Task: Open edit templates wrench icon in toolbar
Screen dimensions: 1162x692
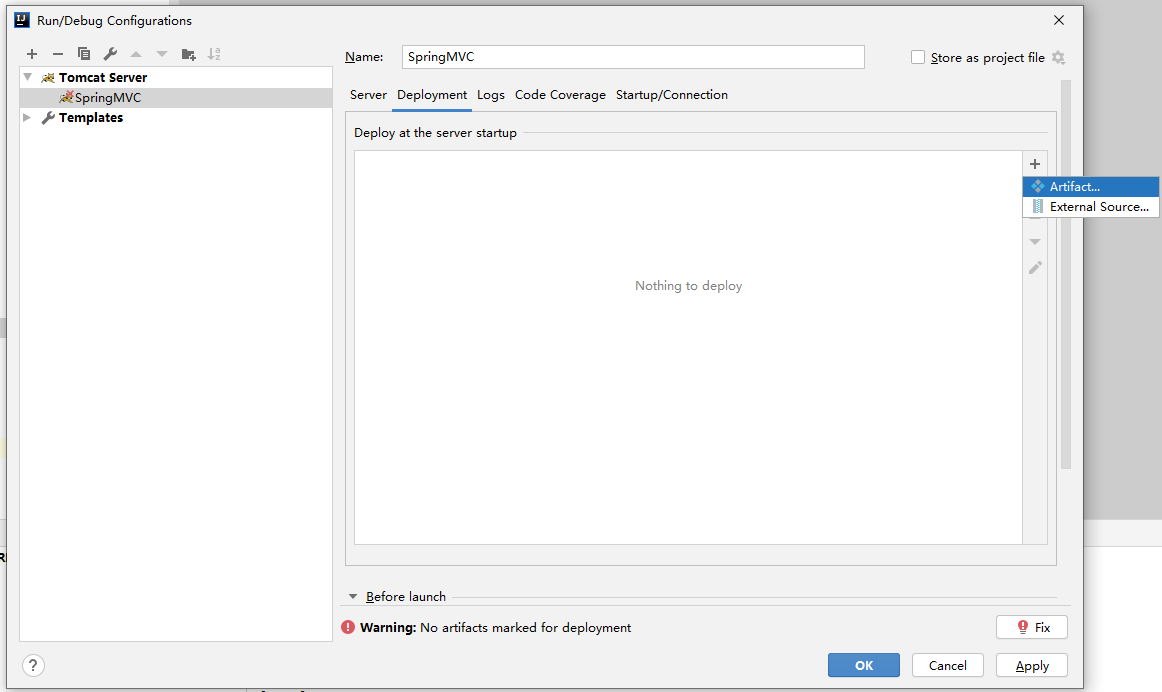Action: (110, 54)
